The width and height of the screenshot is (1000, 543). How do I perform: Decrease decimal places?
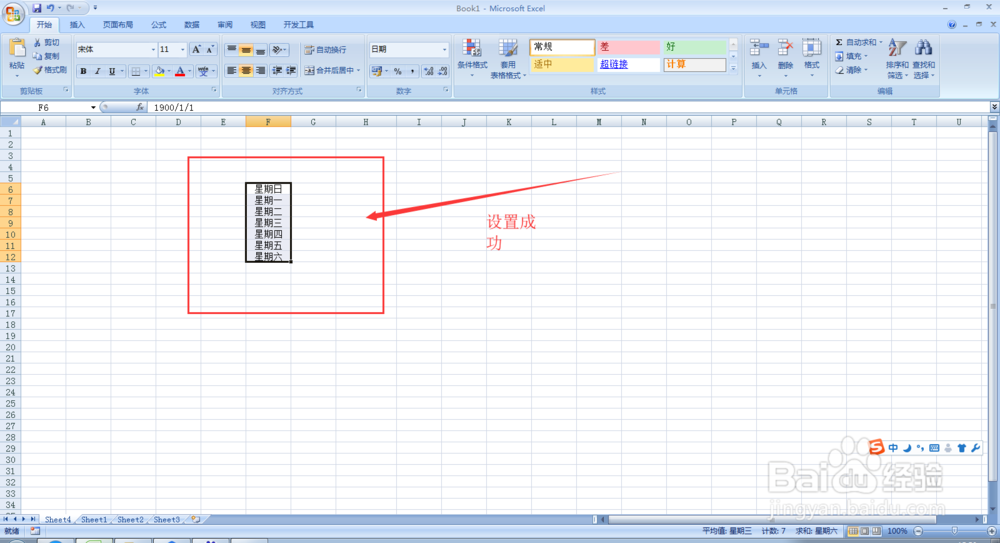pyautogui.click(x=443, y=71)
